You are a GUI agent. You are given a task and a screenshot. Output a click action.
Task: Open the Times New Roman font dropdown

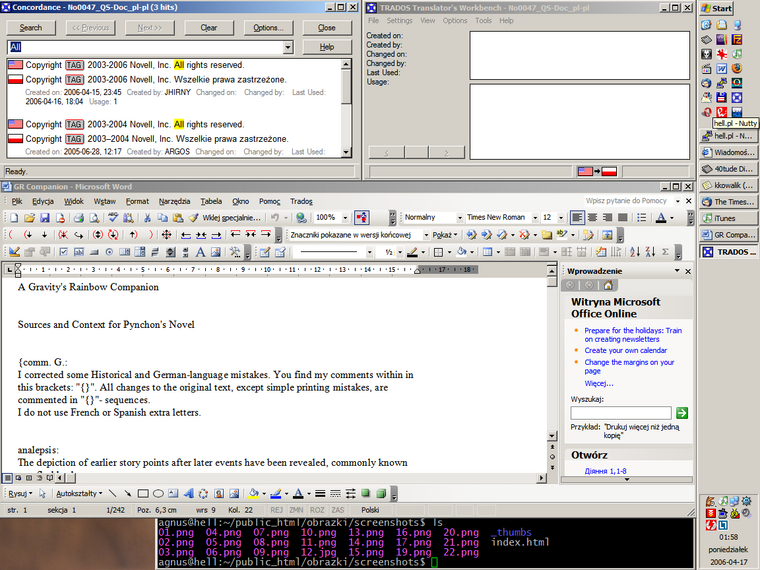click(535, 218)
